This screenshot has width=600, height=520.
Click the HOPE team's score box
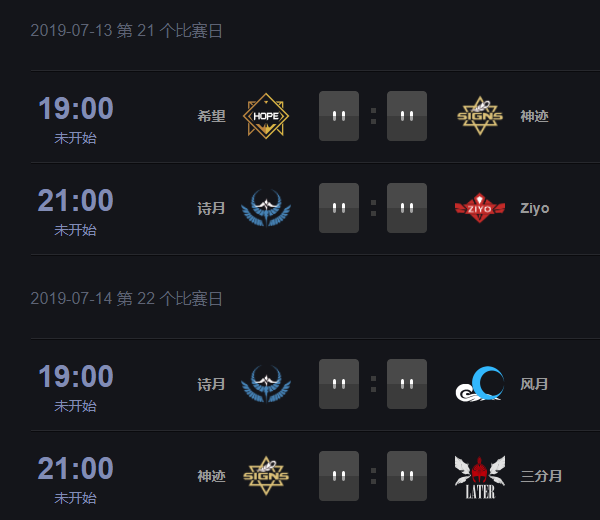point(338,116)
